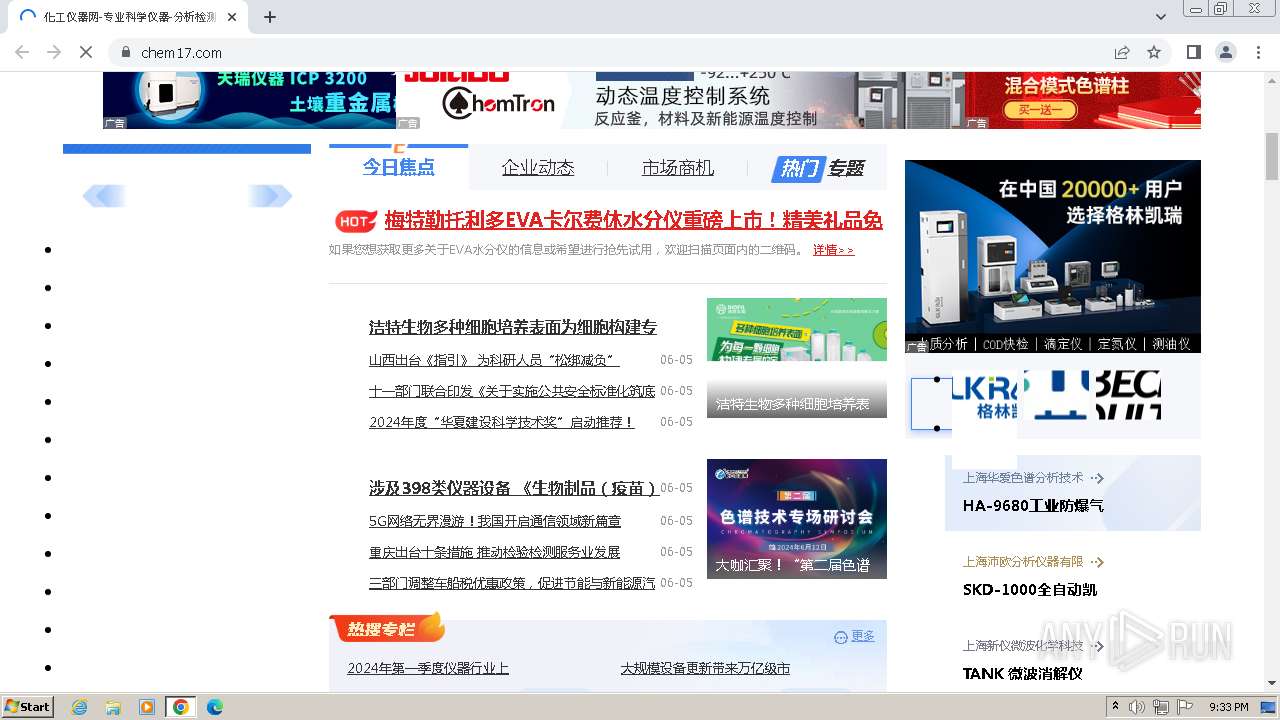Open article 三部门调整车船税优惠政策
Image resolution: width=1280 pixels, height=720 pixels.
point(512,583)
